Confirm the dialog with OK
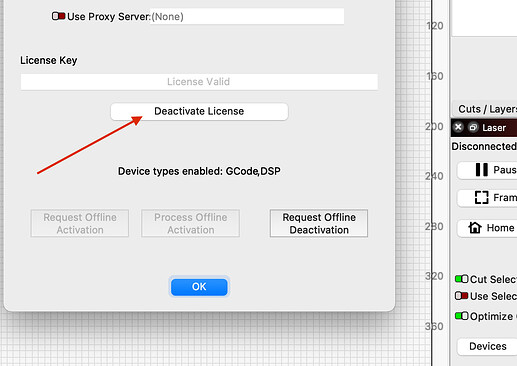This screenshot has width=517, height=366. pyautogui.click(x=199, y=287)
